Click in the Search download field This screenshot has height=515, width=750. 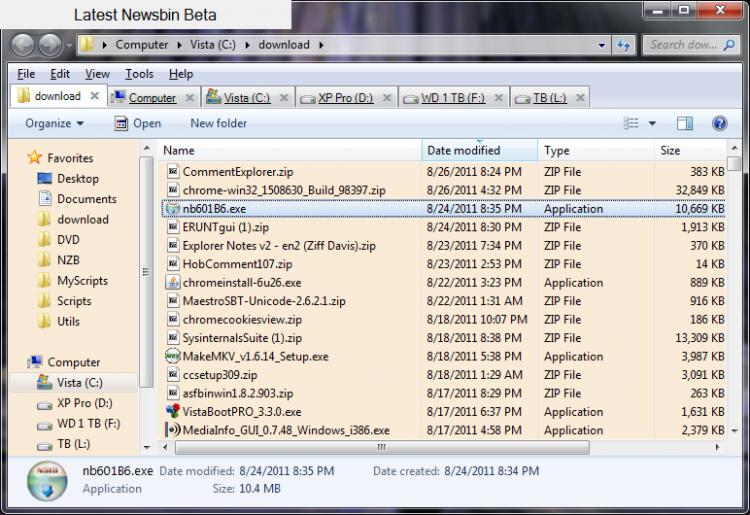click(683, 45)
